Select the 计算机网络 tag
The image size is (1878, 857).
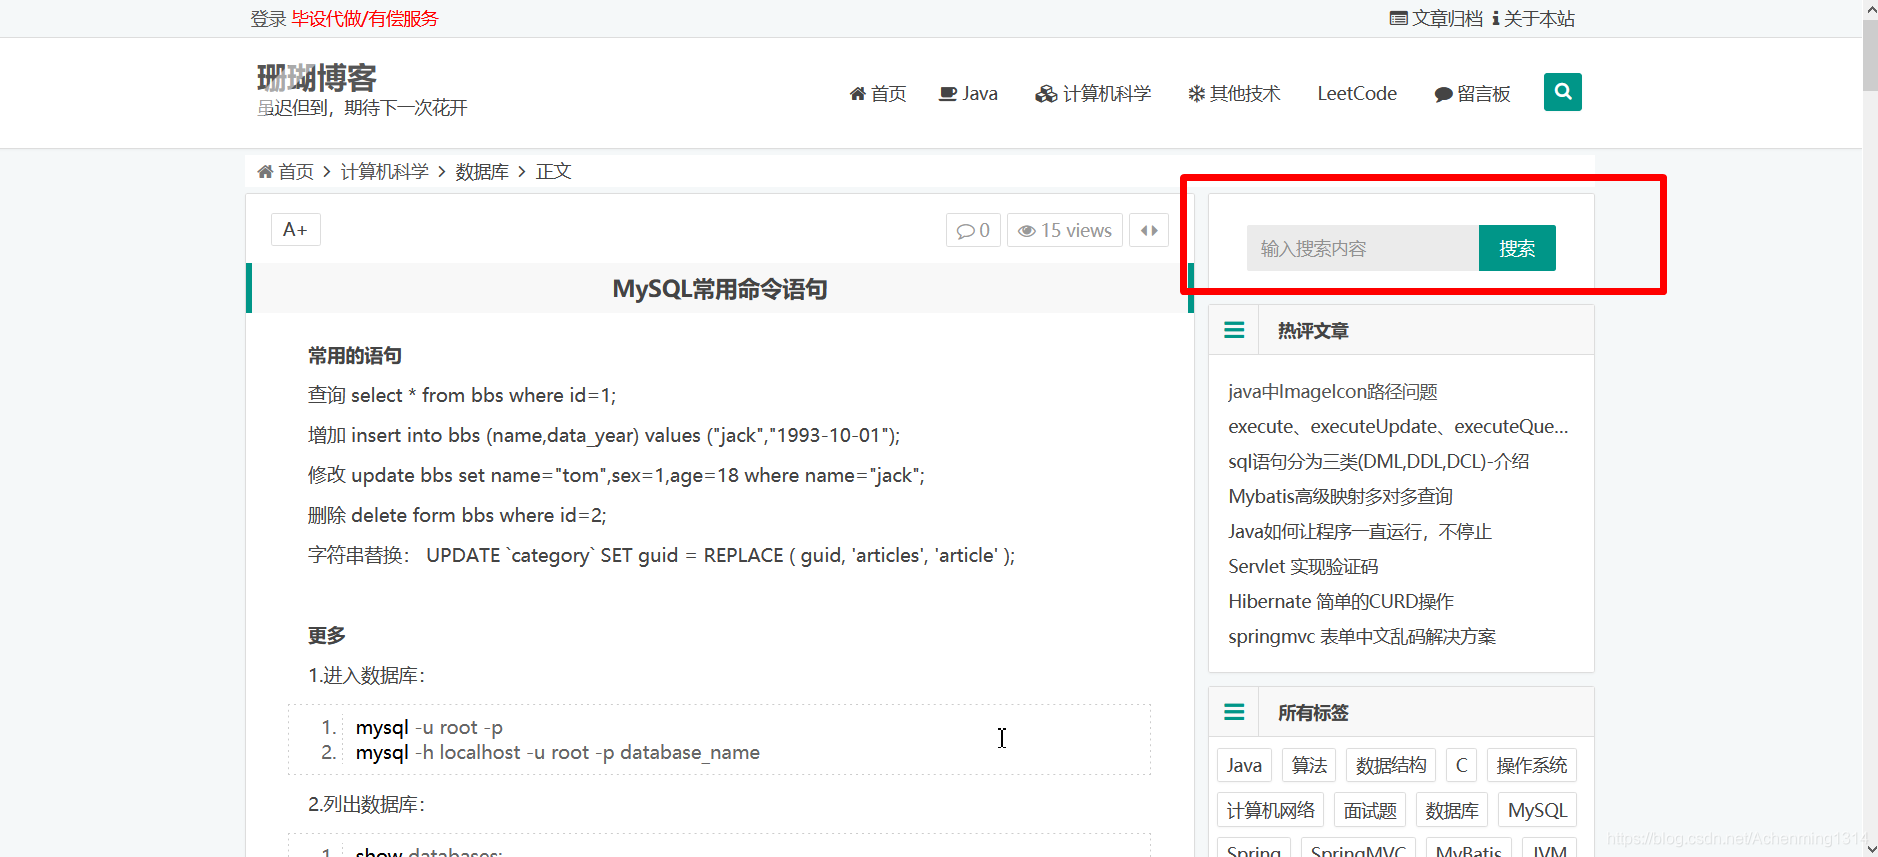1270,810
